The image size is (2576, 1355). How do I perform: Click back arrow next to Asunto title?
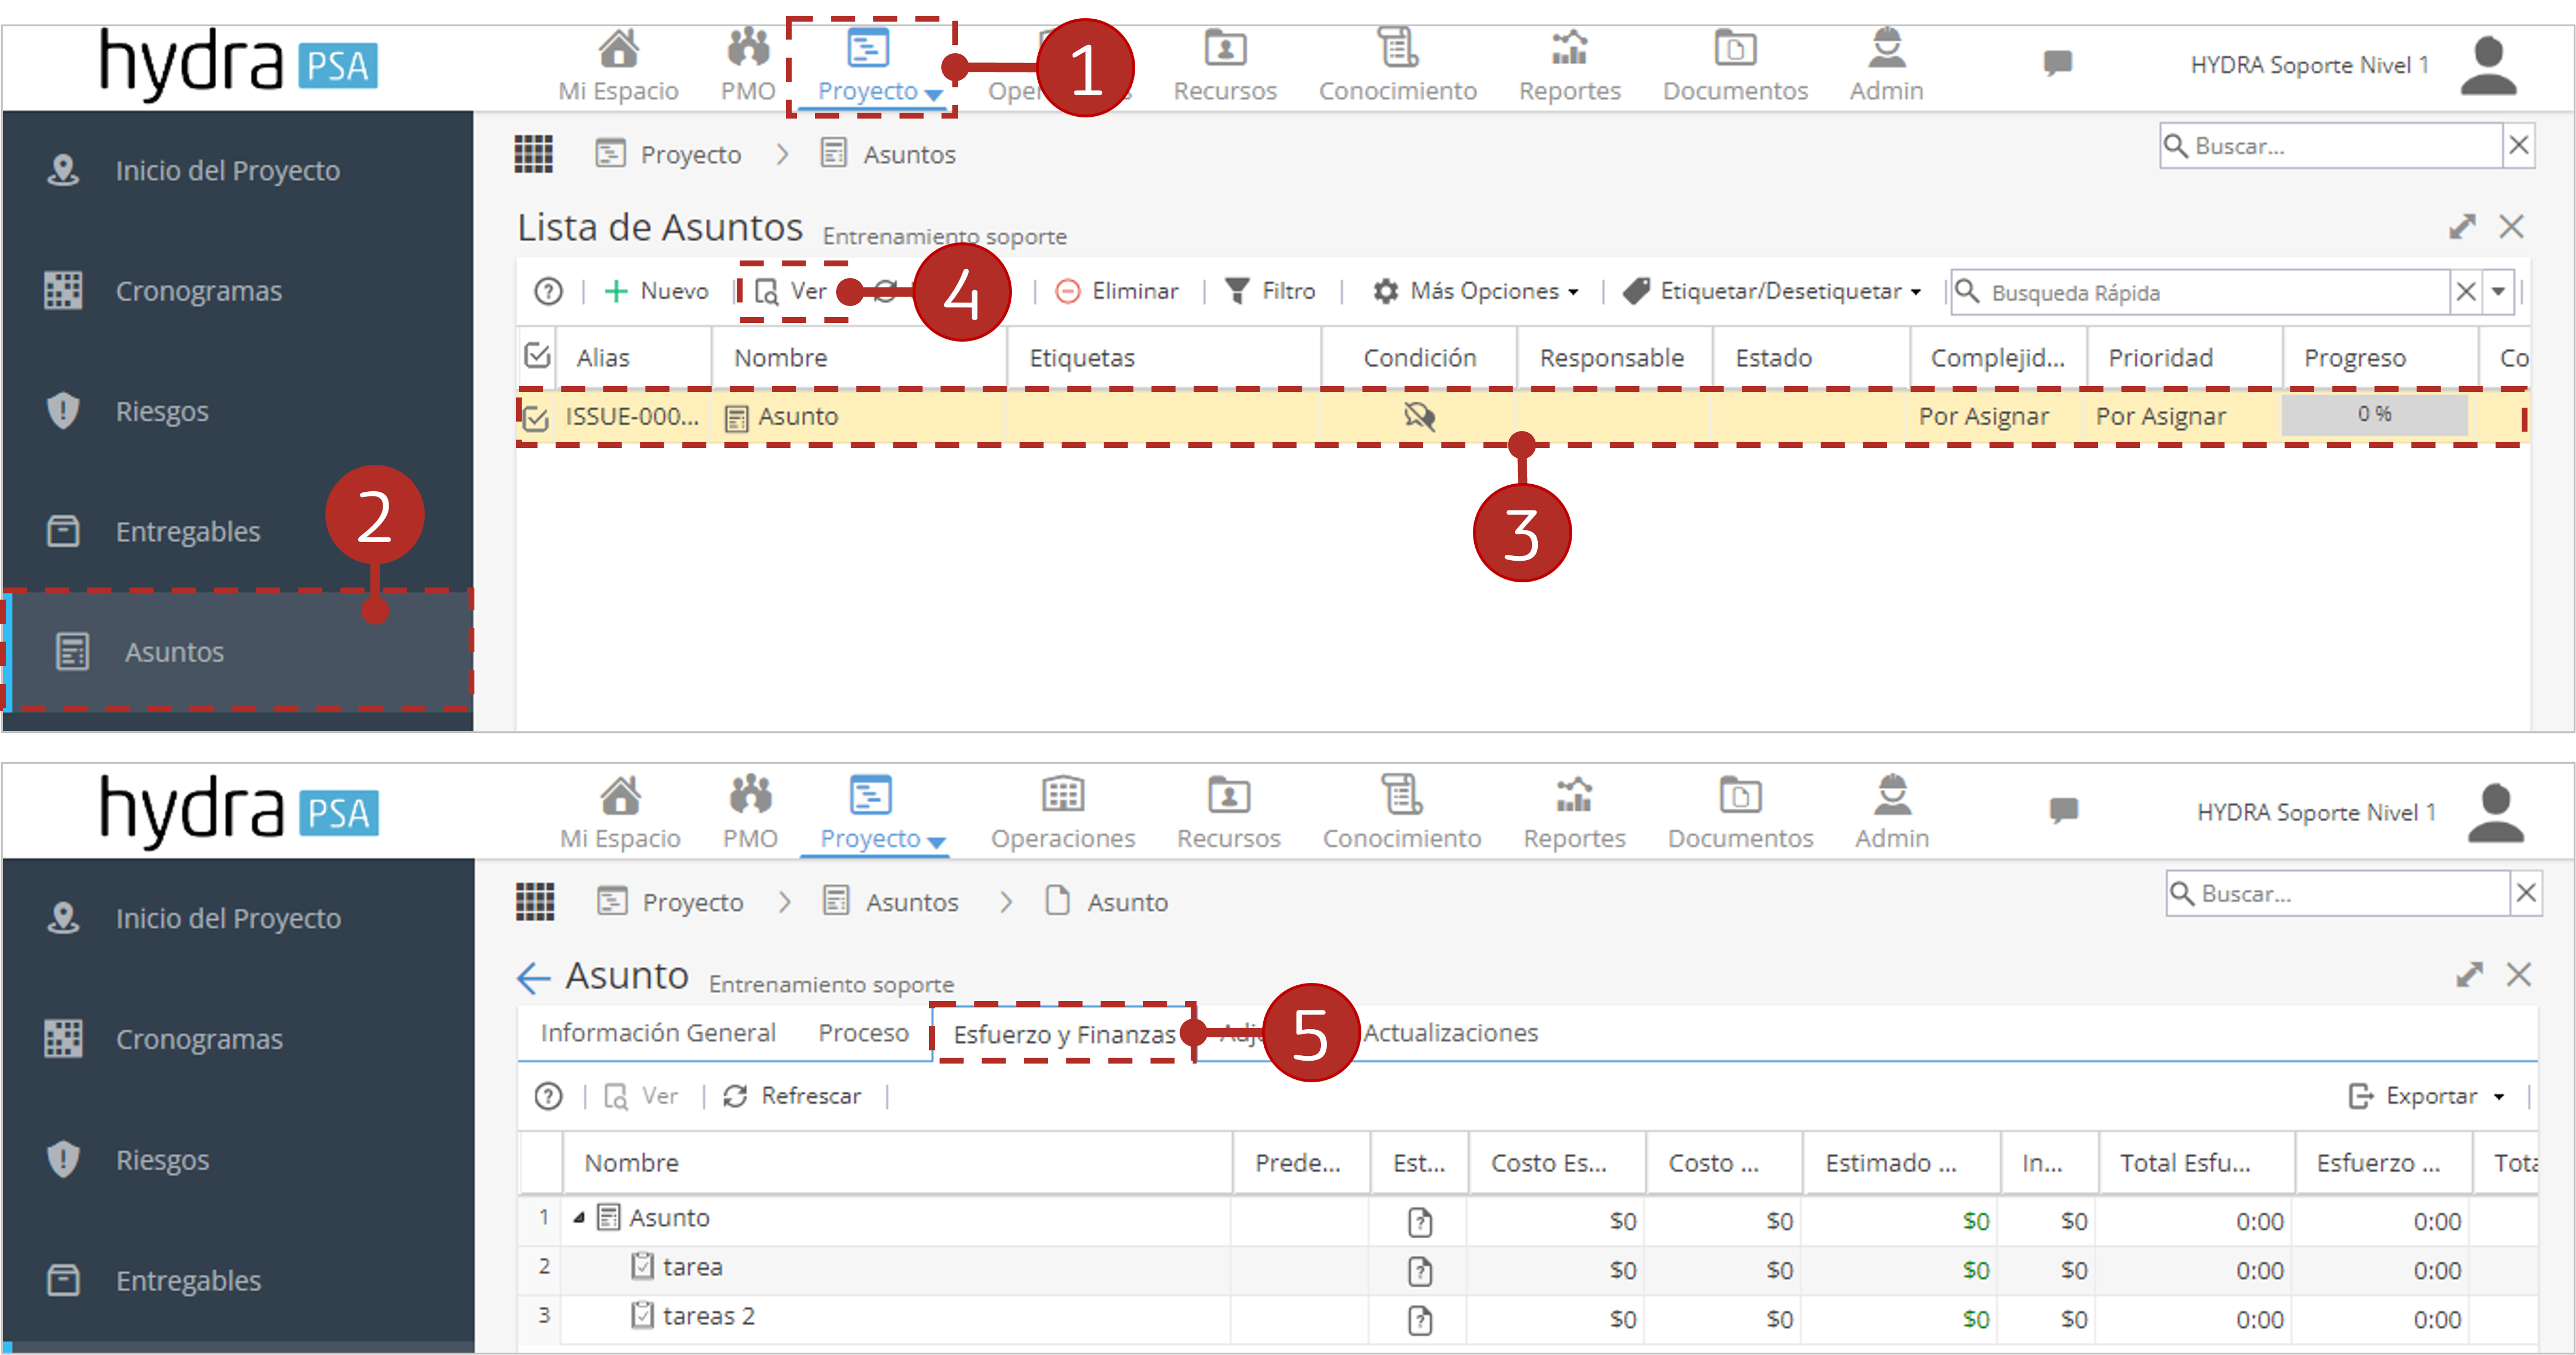click(x=533, y=977)
